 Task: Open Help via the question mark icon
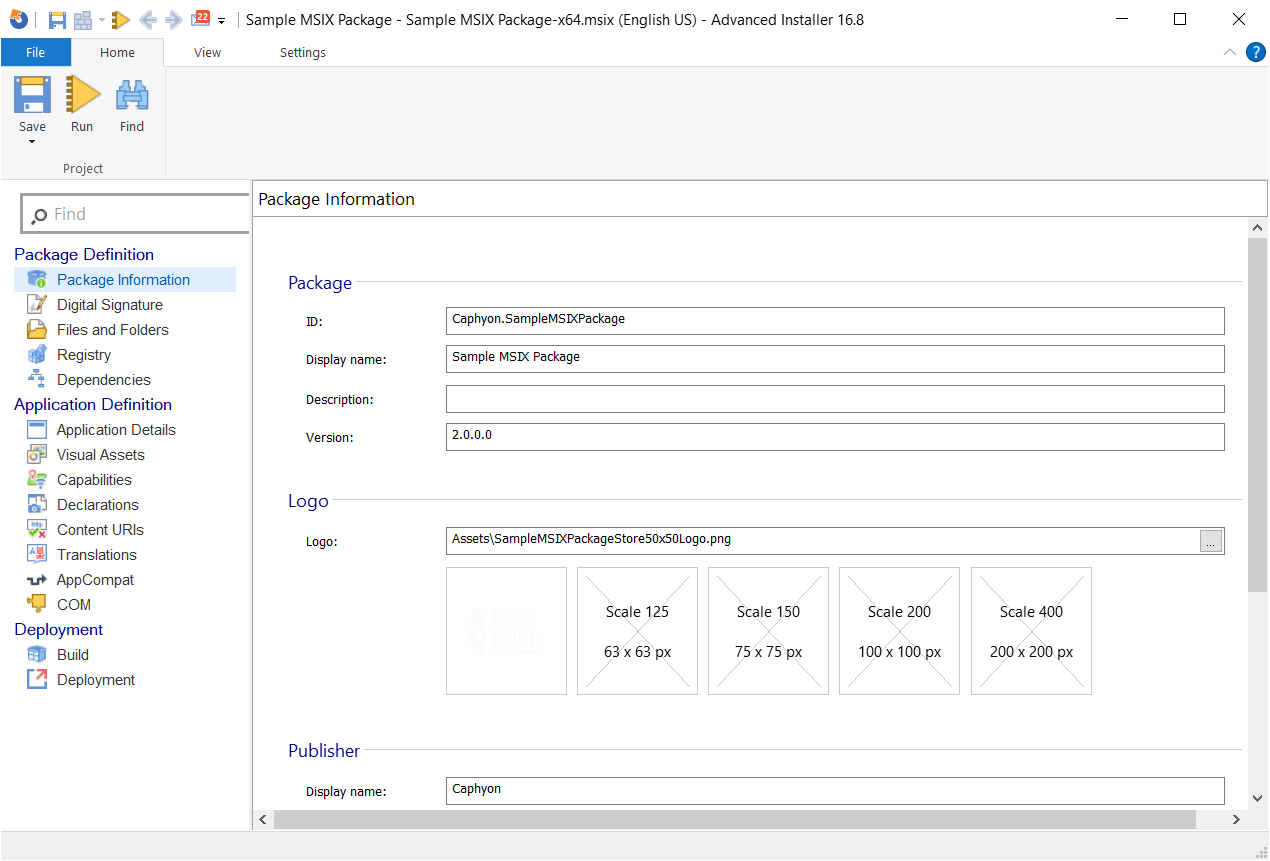[x=1256, y=52]
